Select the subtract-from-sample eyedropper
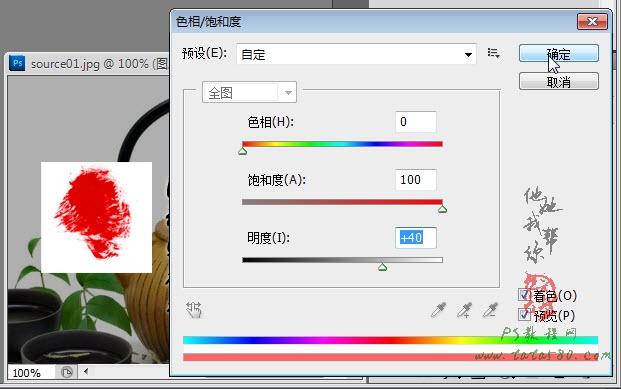Viewport: 621px width, 389px height. click(x=490, y=310)
